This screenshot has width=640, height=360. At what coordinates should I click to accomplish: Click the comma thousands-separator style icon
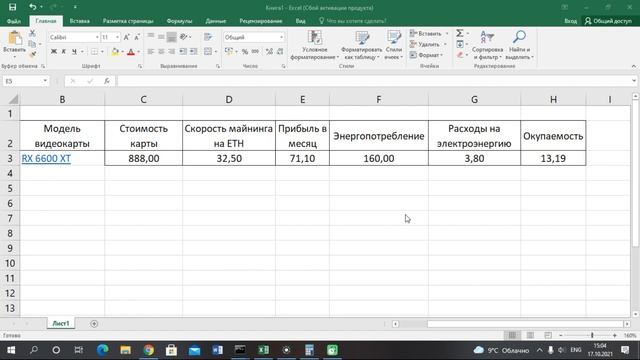[x=255, y=51]
